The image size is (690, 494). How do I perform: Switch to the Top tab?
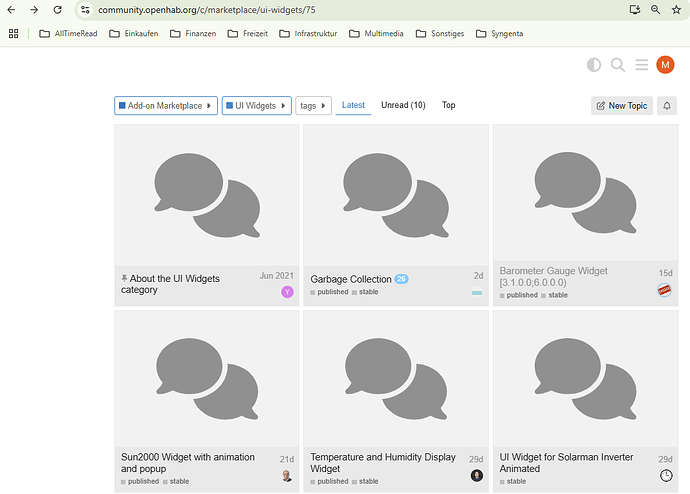tap(448, 105)
